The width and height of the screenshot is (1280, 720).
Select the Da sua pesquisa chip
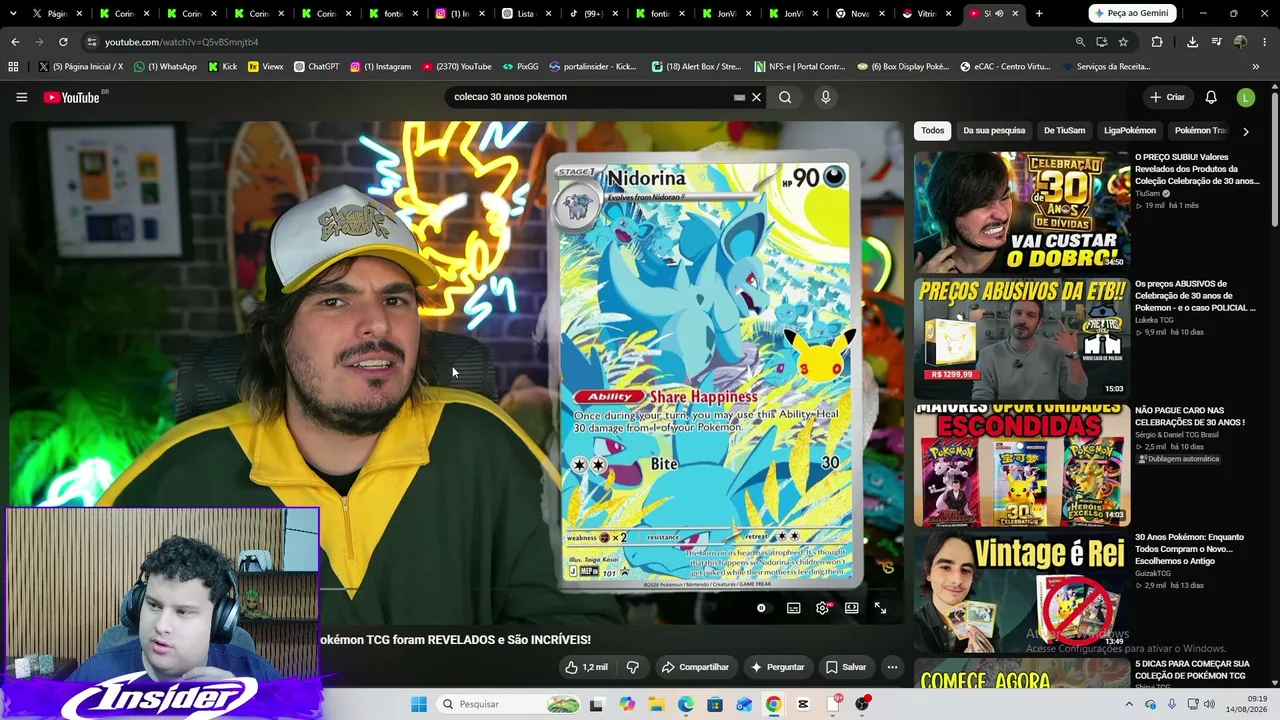(x=994, y=131)
